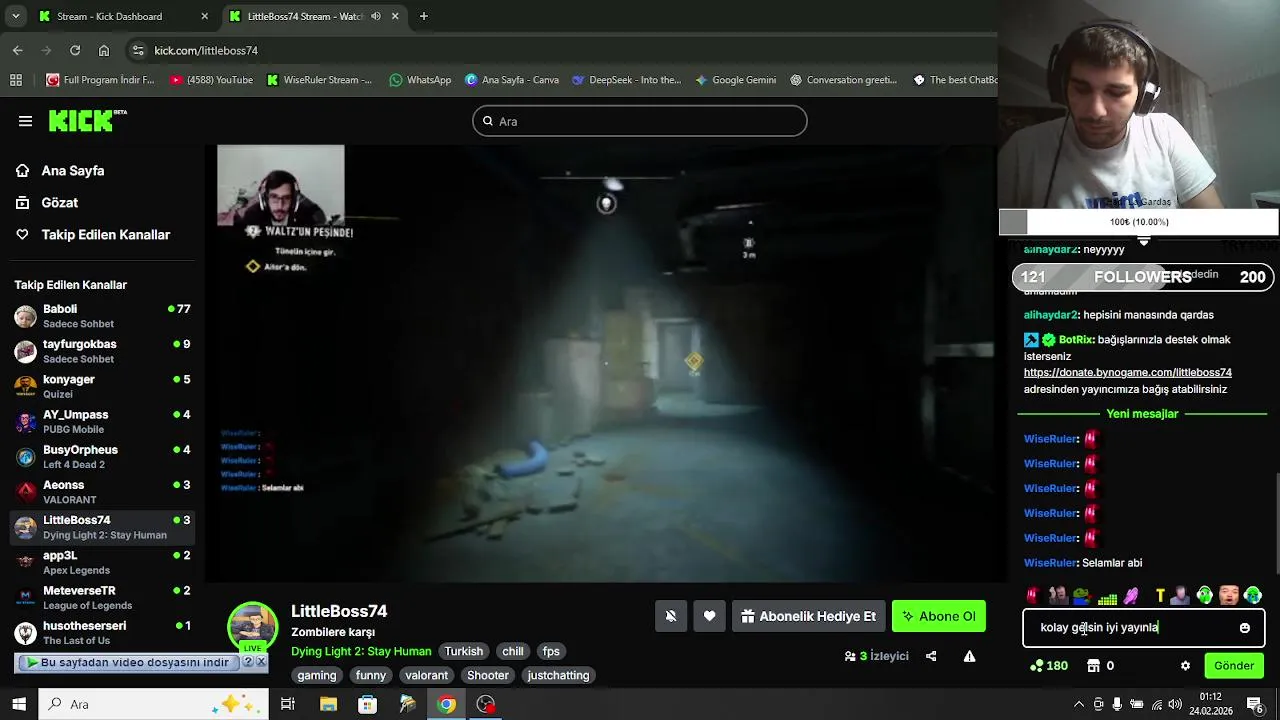Open tayfurgokbas channel in the sidebar

point(102,351)
